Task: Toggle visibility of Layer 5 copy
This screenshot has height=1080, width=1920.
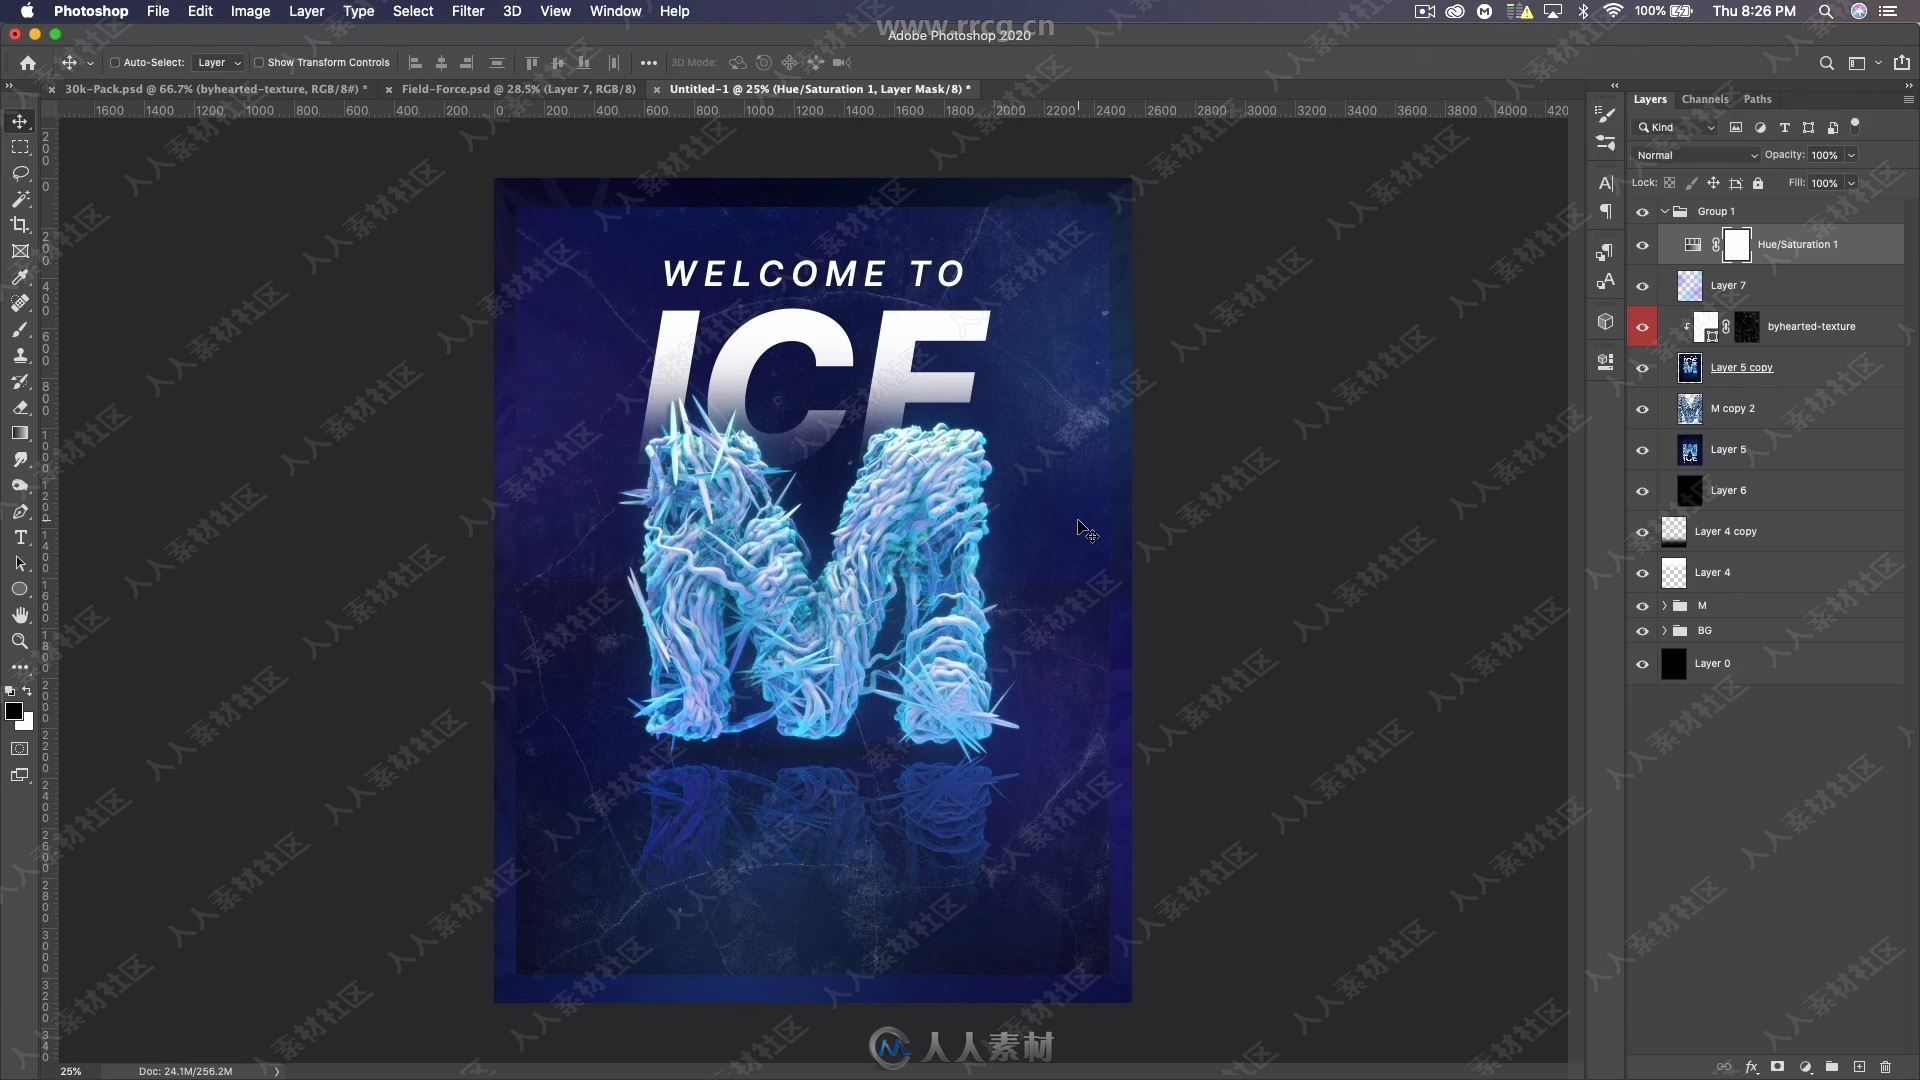Action: [1643, 367]
